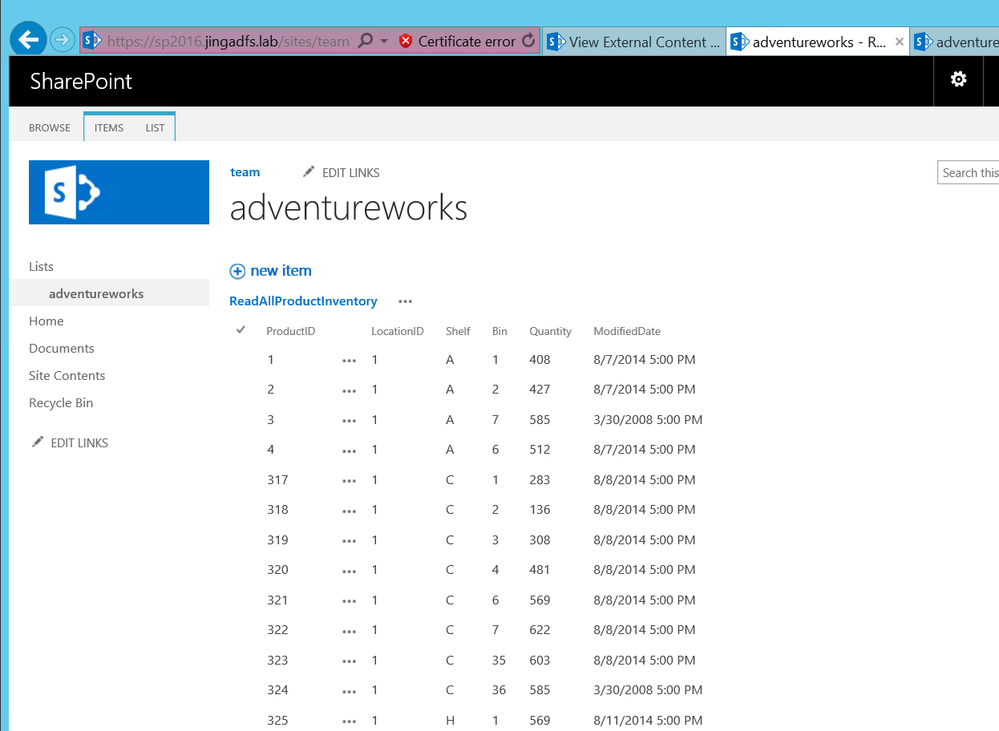Click Quantity value 622

coord(540,630)
